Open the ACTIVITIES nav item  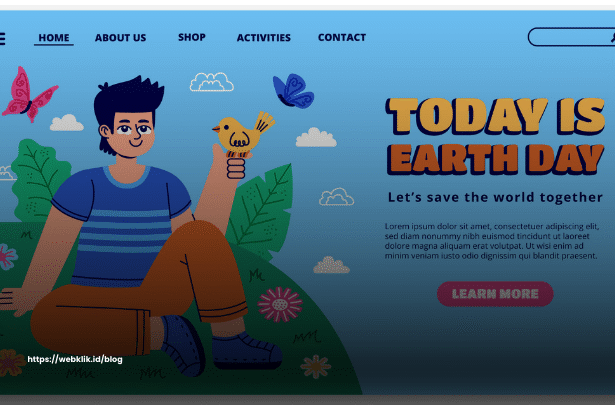point(264,38)
